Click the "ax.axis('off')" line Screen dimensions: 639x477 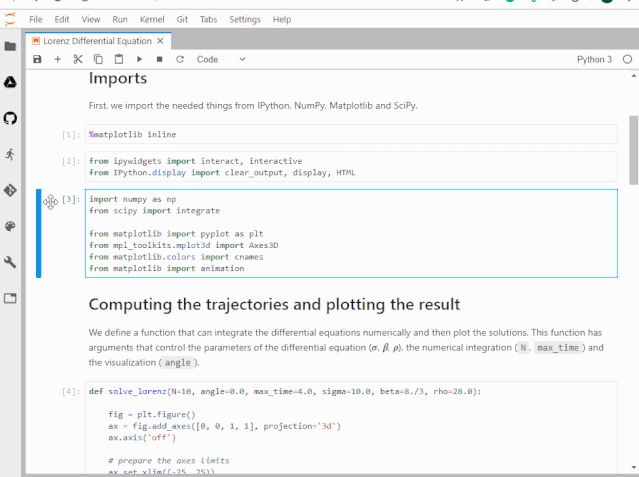pyautogui.click(x=142, y=438)
